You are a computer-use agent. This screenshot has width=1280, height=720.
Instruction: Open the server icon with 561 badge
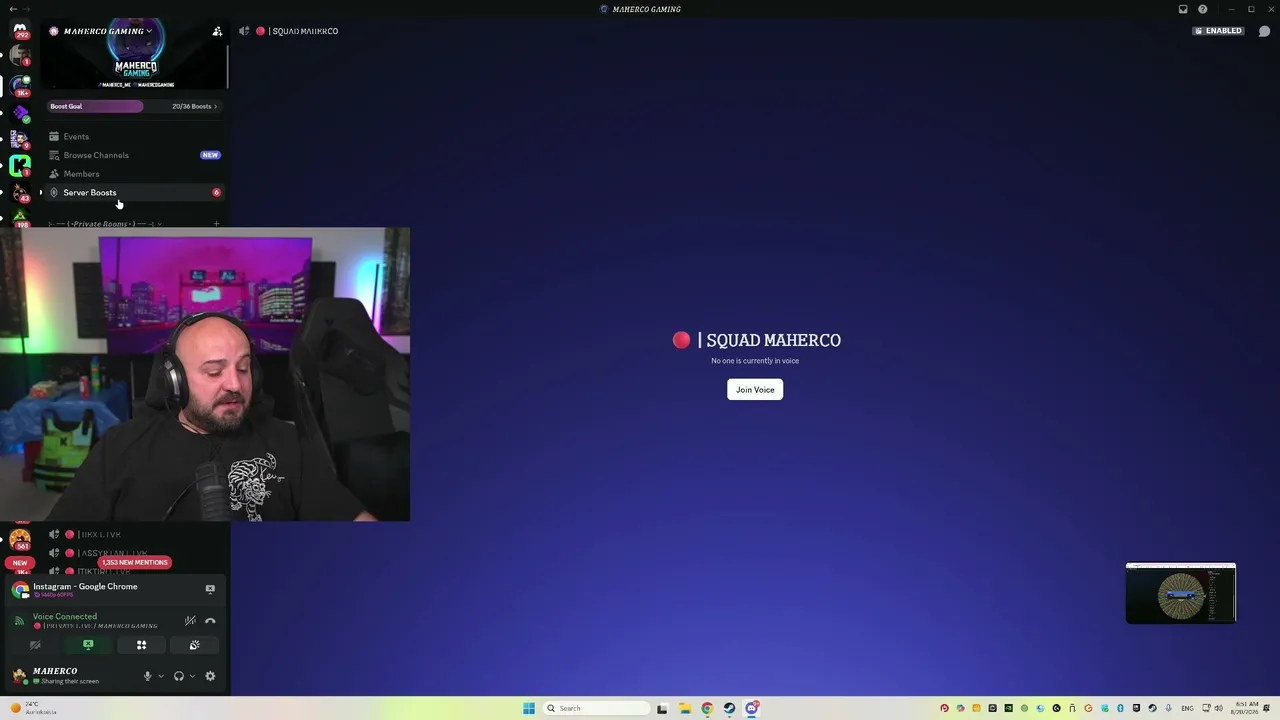point(20,539)
